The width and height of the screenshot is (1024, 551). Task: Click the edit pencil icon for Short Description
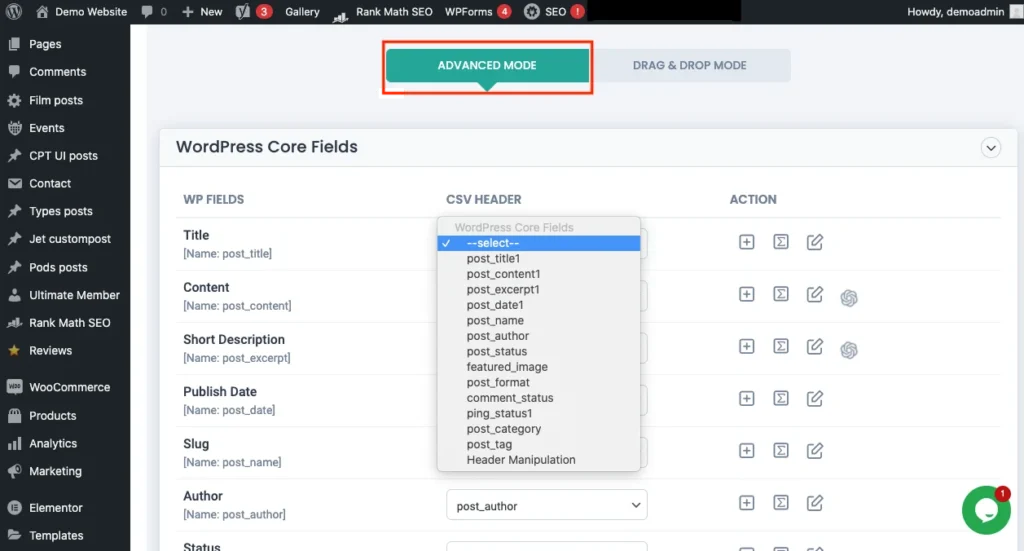[815, 346]
